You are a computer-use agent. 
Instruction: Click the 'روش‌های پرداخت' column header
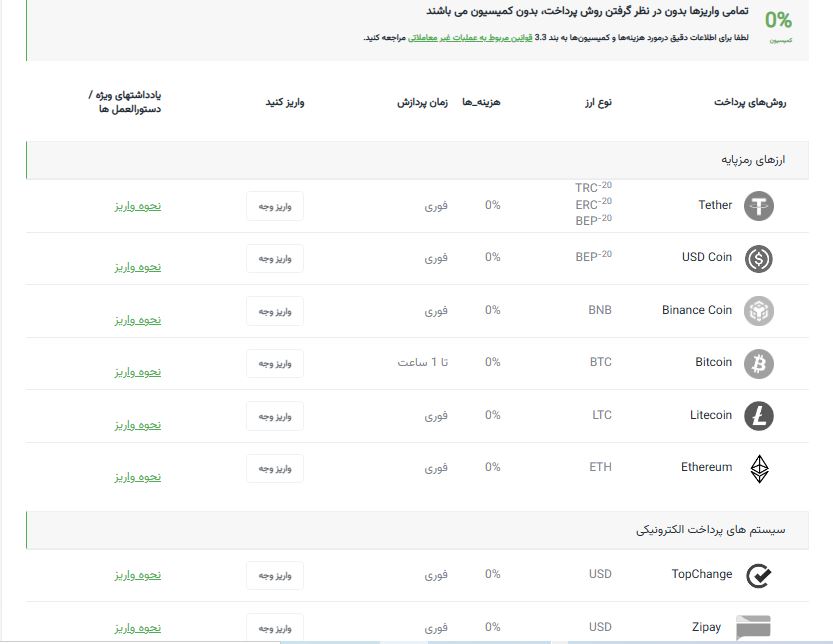(750, 102)
